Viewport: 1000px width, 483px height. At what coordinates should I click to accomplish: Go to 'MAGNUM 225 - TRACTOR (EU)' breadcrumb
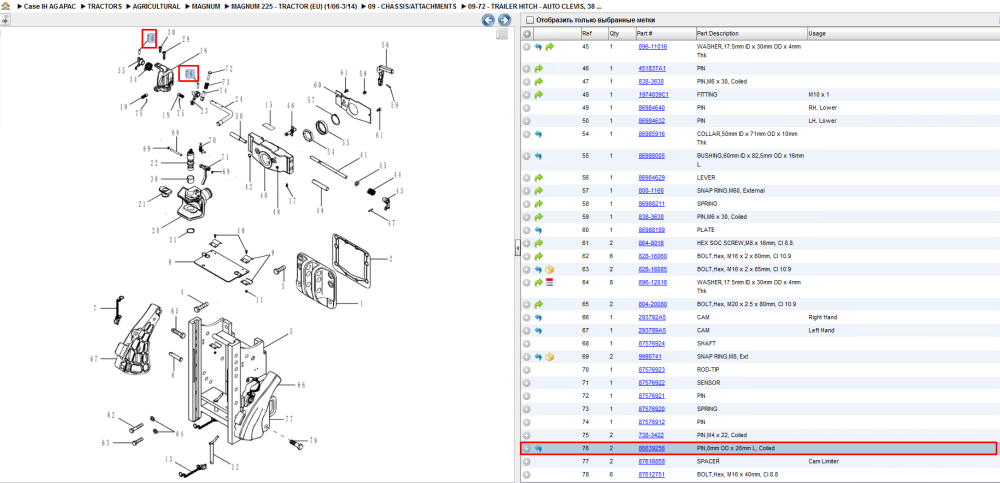click(x=294, y=6)
